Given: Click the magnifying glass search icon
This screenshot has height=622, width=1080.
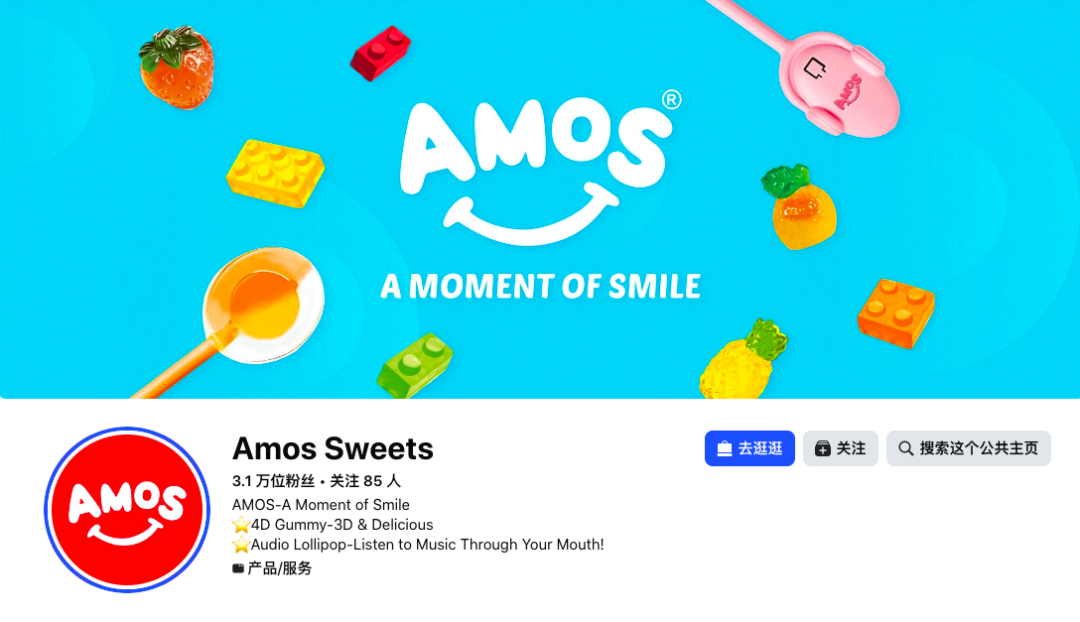Looking at the screenshot, I should [906, 449].
